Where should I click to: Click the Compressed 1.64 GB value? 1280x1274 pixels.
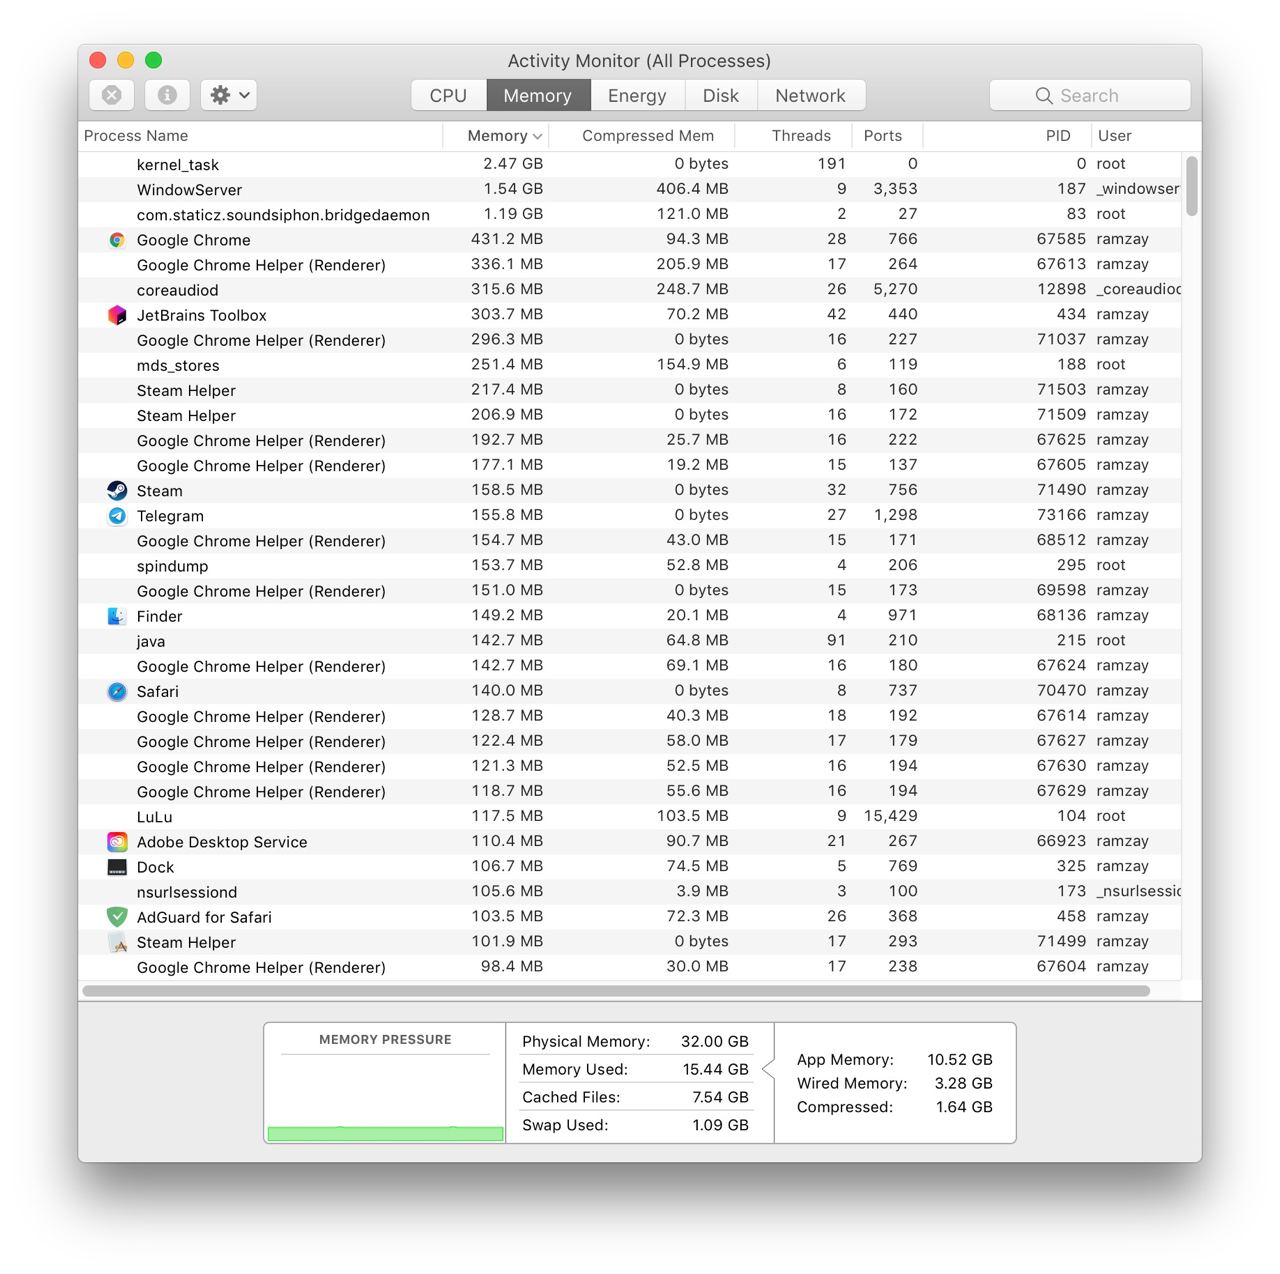pyautogui.click(x=964, y=1107)
